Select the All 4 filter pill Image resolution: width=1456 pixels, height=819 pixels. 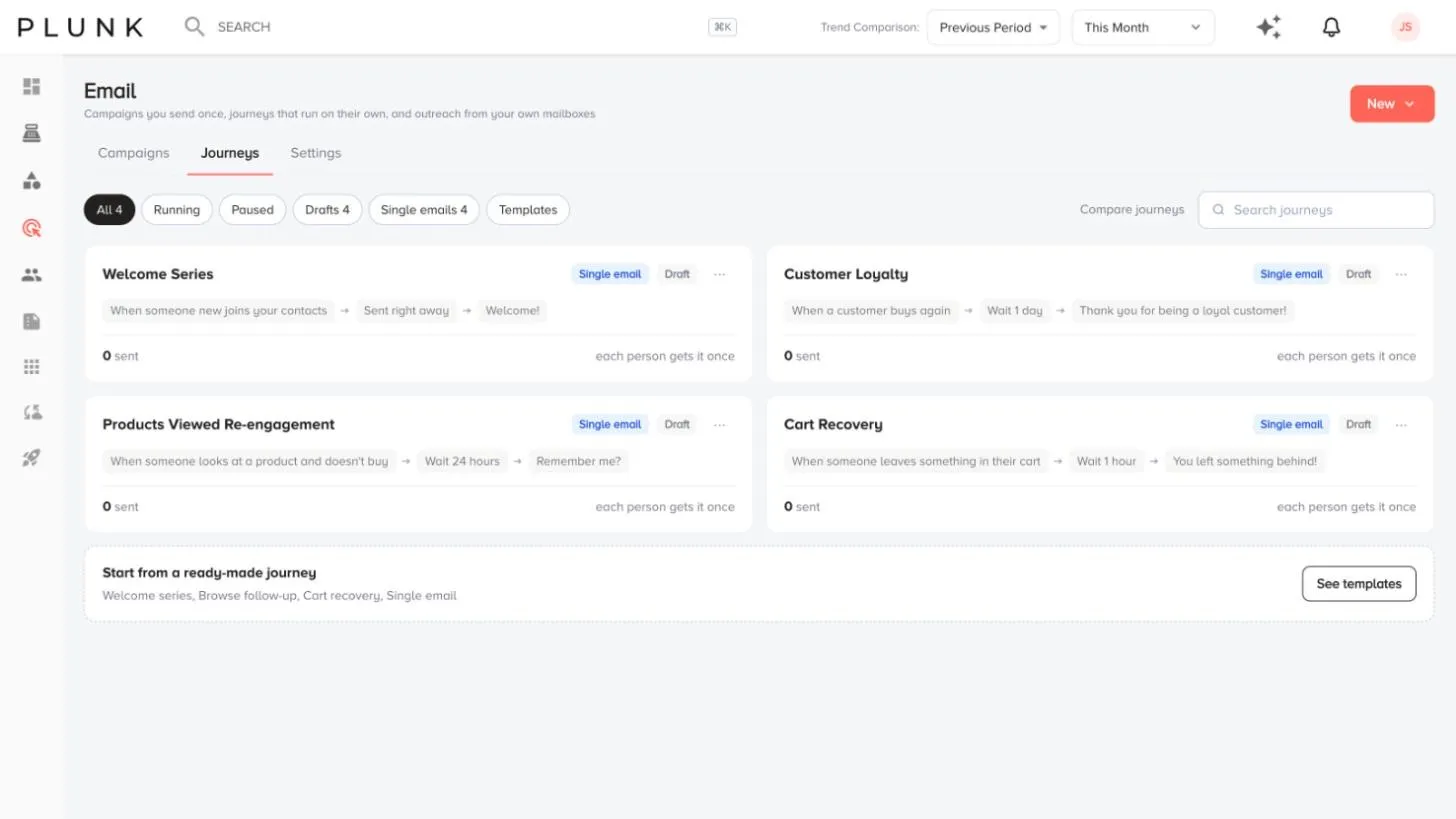(x=109, y=210)
